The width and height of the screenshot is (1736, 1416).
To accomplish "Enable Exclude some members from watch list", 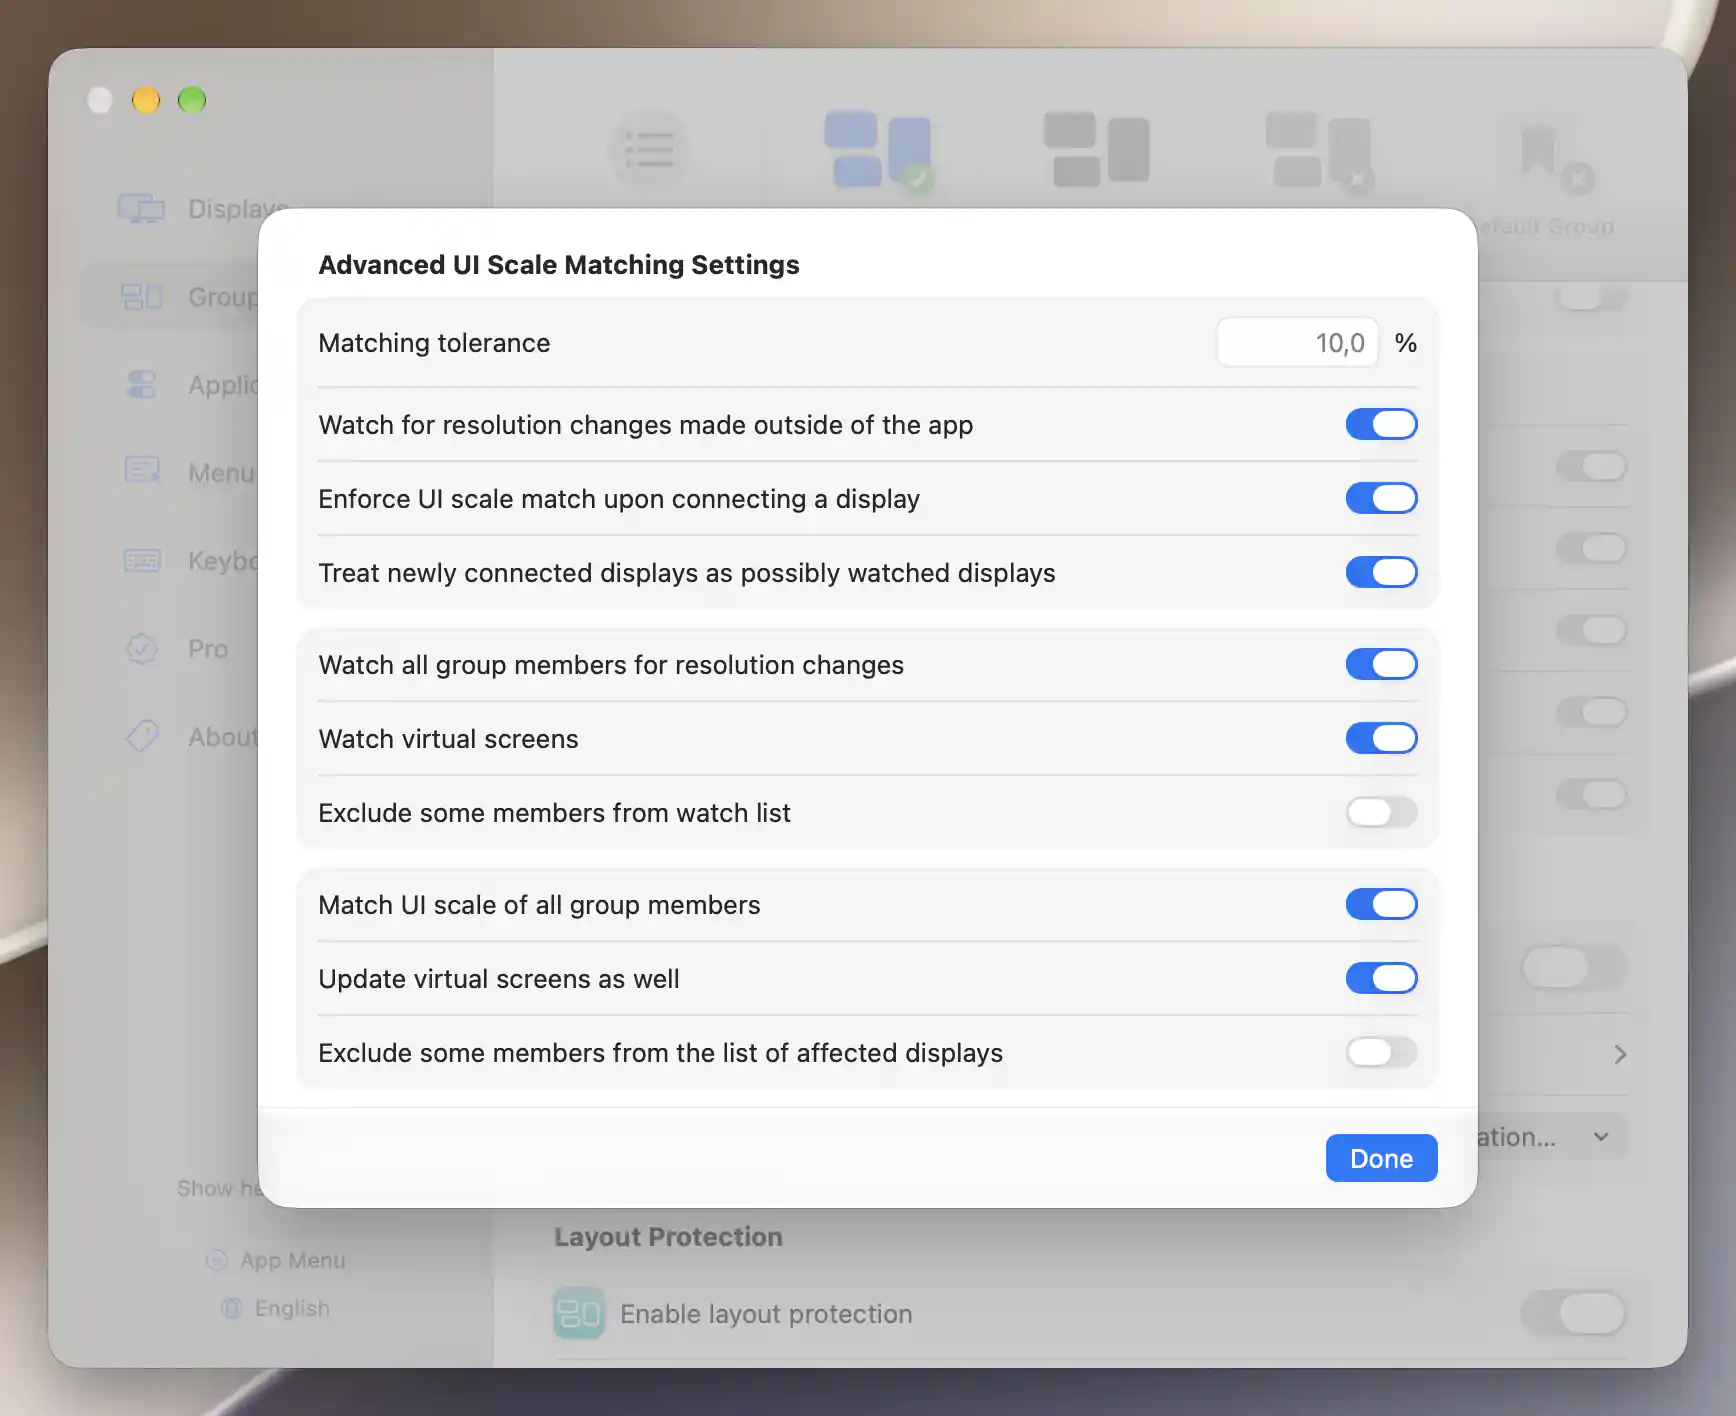I will tap(1381, 812).
